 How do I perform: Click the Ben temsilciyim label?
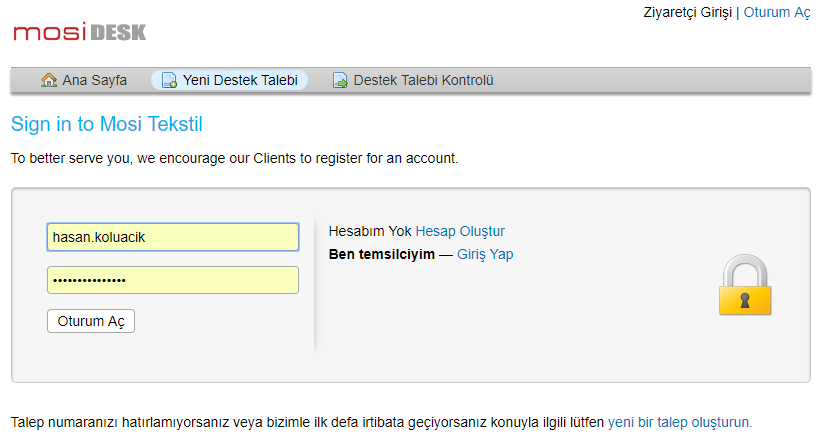382,254
